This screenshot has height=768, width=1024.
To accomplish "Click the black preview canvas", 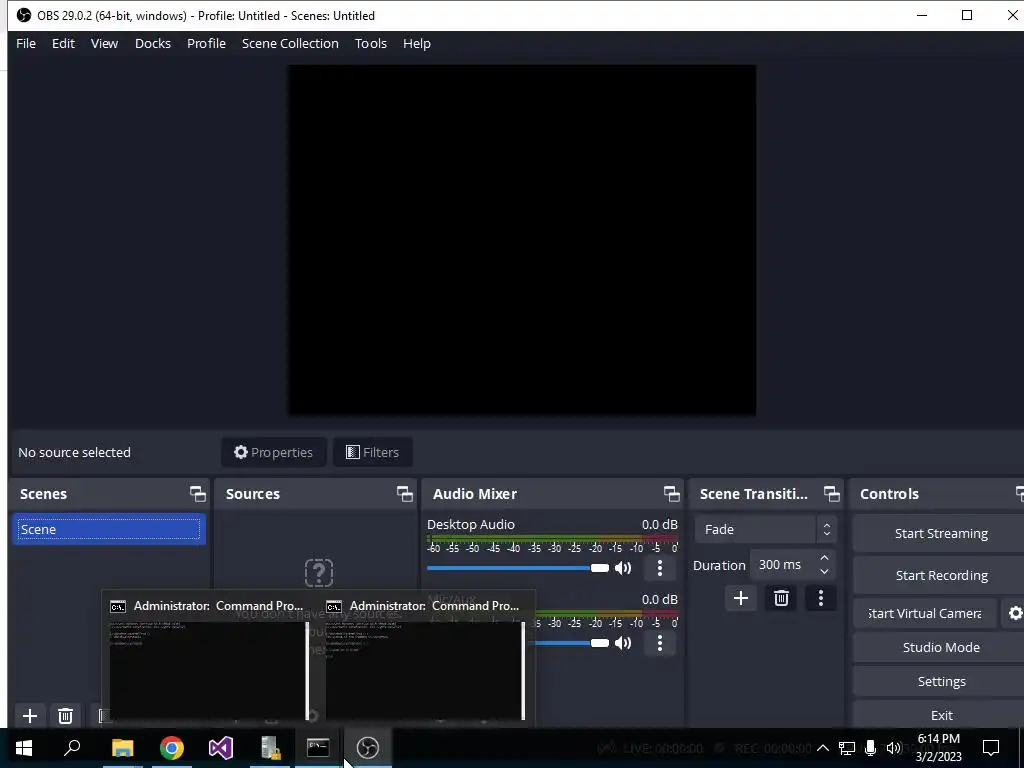I will pos(522,240).
